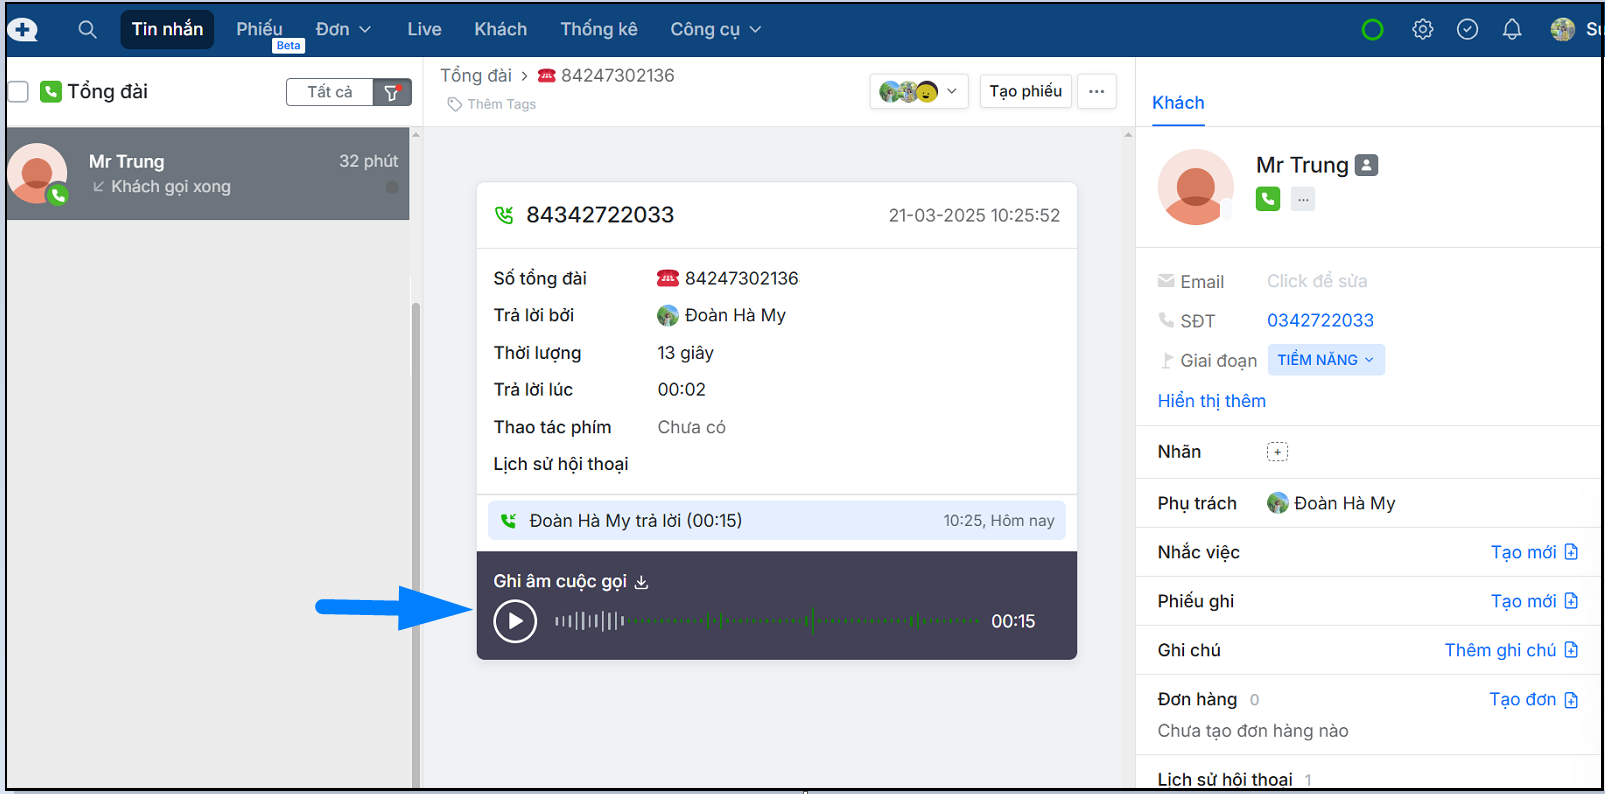Click the green phone icon under Mr Trung
1605x794 pixels.
1267,199
